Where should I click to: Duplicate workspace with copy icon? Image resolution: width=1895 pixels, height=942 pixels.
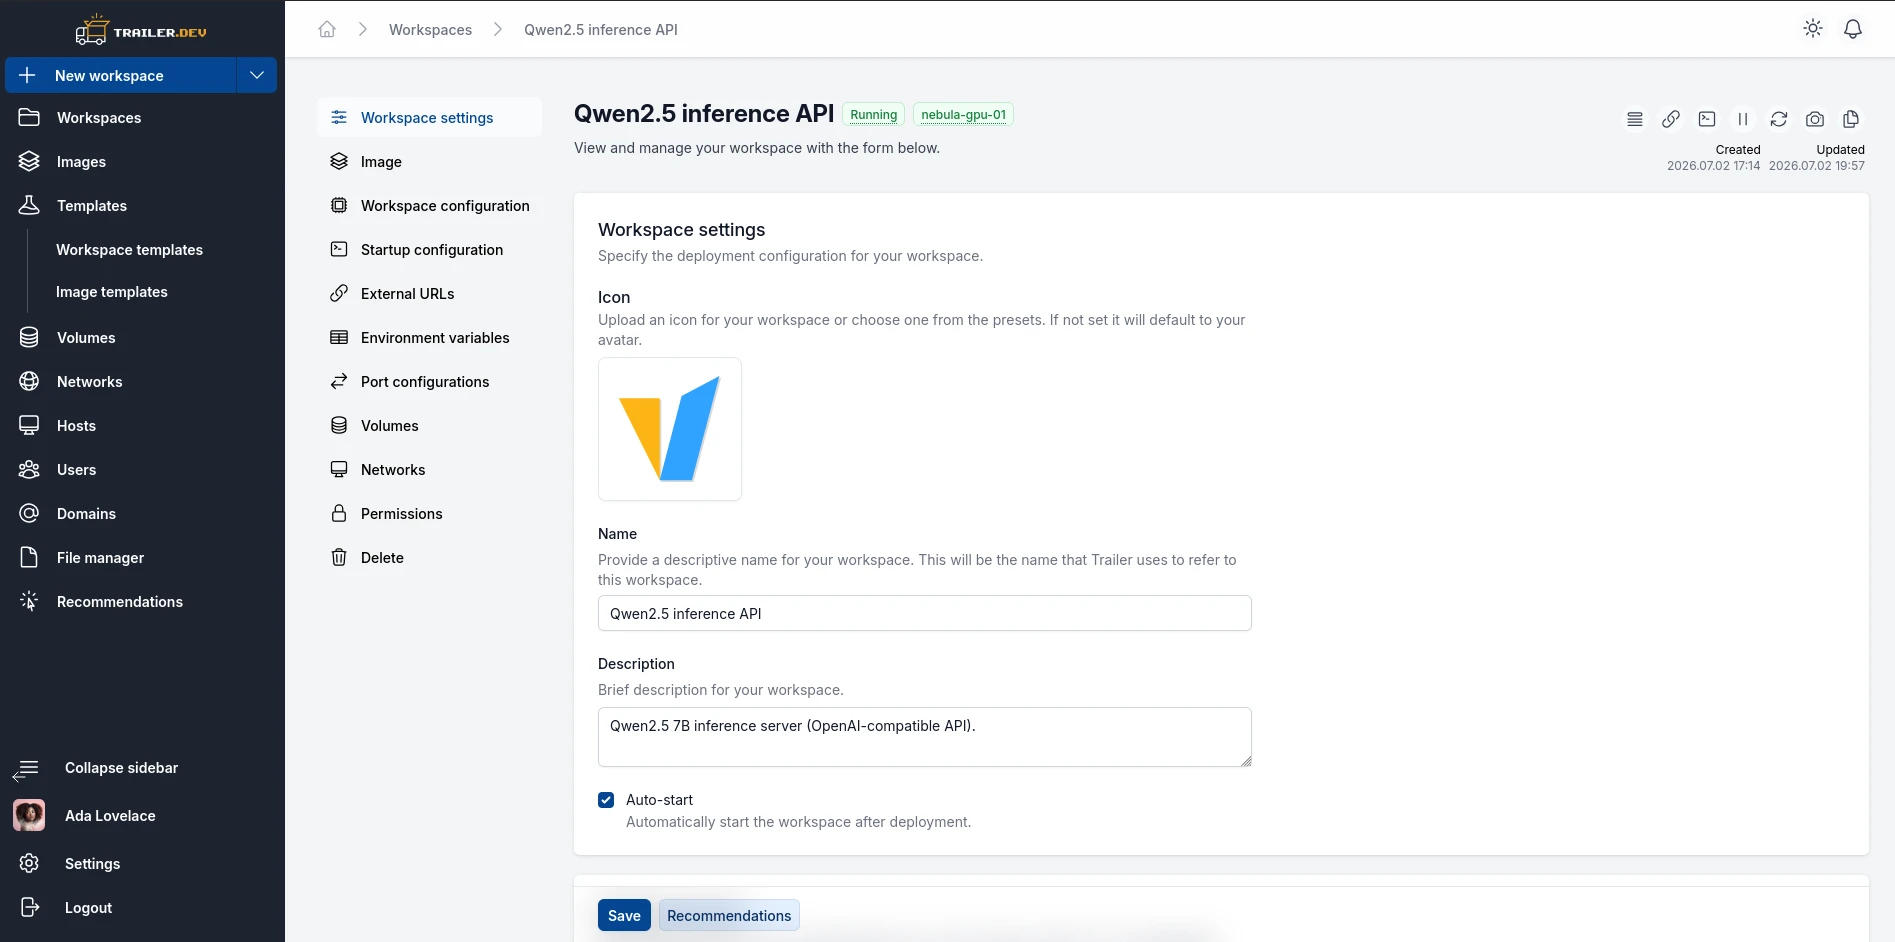(x=1851, y=119)
